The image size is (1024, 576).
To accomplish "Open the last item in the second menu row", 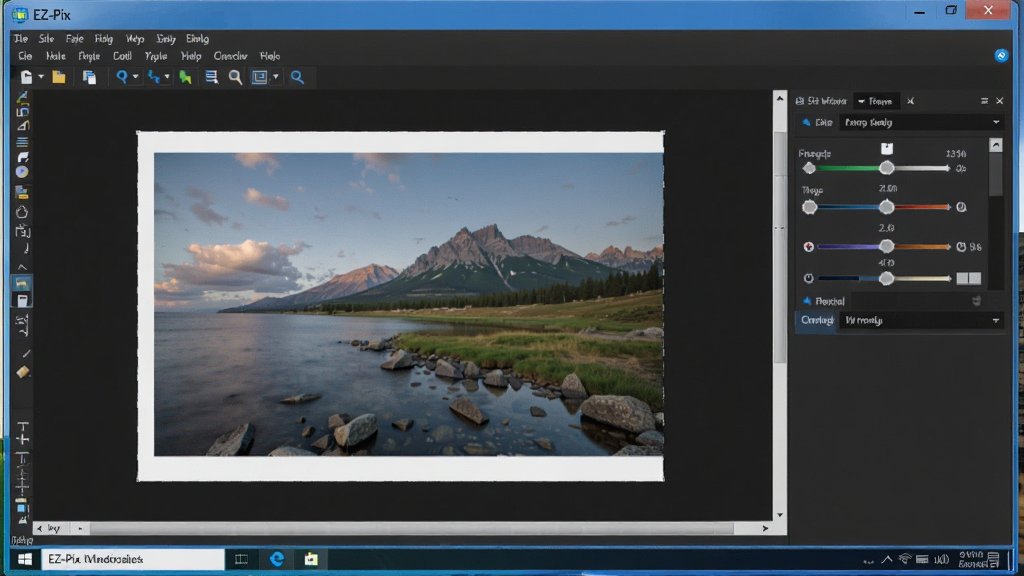I will tap(270, 56).
